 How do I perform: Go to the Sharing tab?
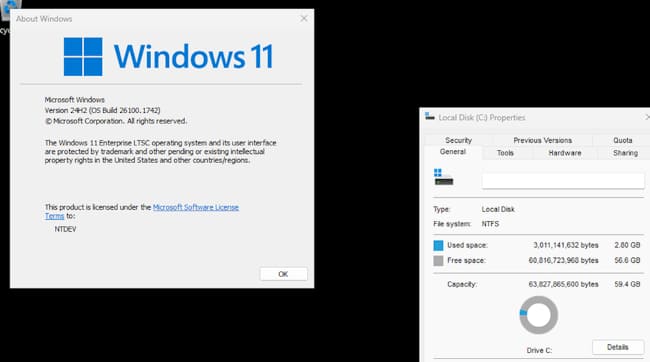pos(625,153)
